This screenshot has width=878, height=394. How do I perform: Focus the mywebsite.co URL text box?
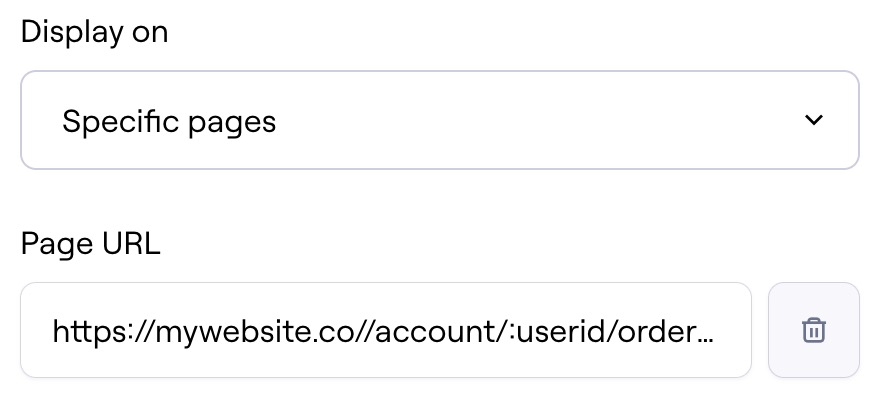pos(386,330)
